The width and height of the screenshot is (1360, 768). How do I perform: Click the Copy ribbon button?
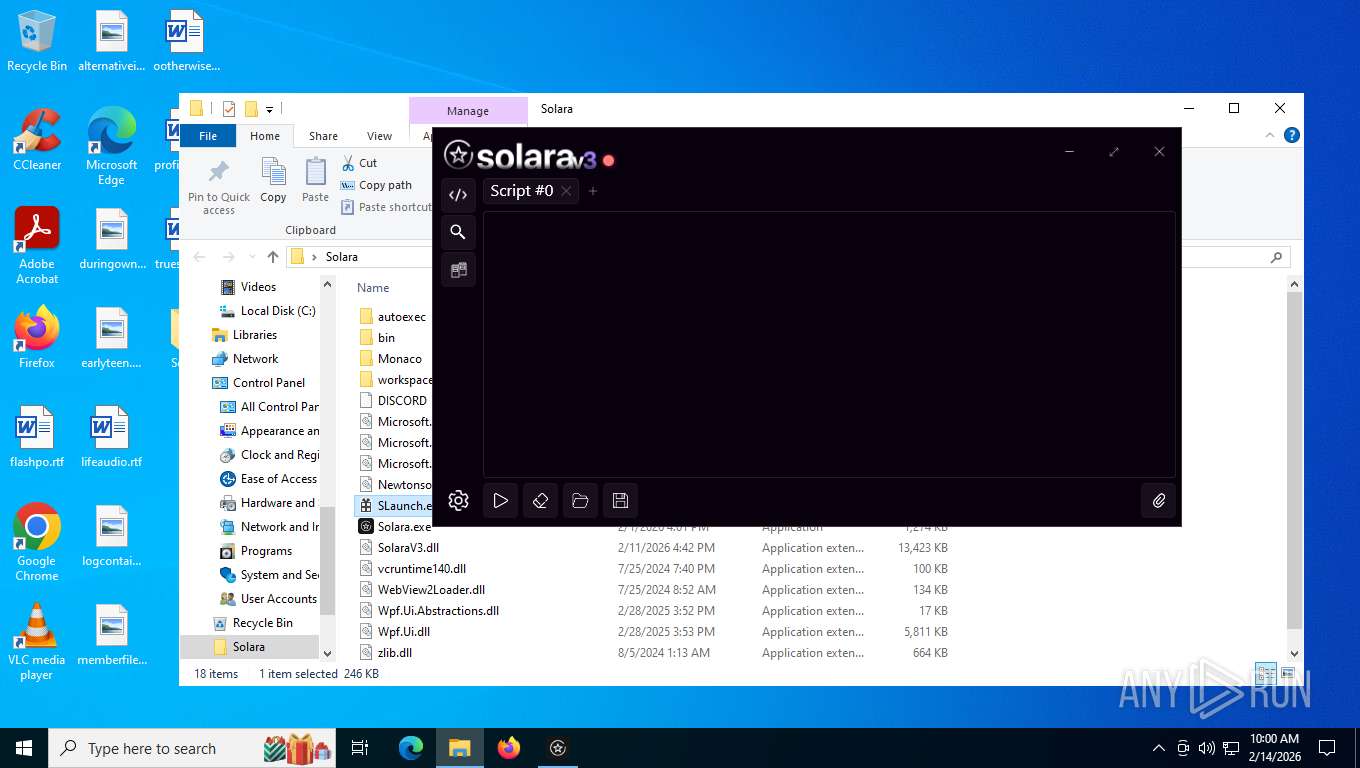tap(273, 181)
